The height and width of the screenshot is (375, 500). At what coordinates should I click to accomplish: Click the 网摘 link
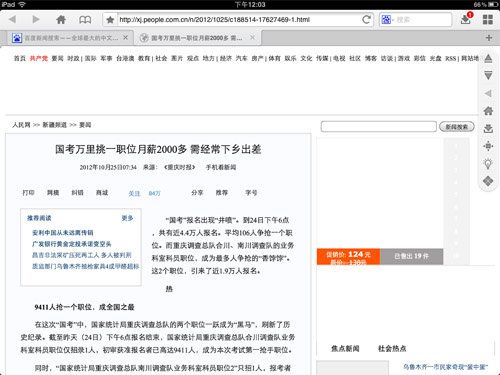click(53, 193)
